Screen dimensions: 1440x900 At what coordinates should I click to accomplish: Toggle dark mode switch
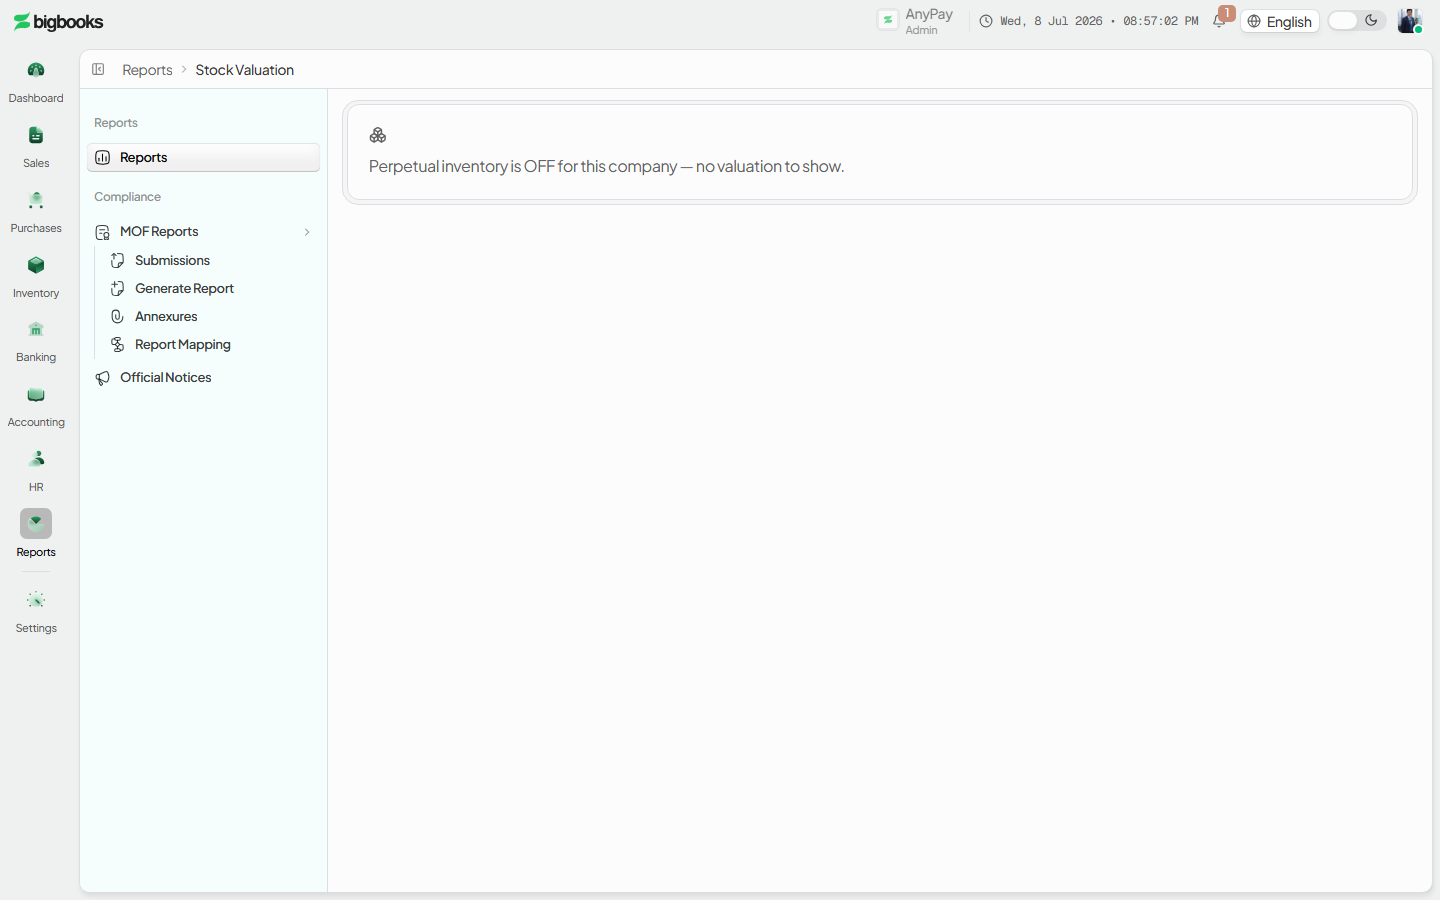[1356, 21]
